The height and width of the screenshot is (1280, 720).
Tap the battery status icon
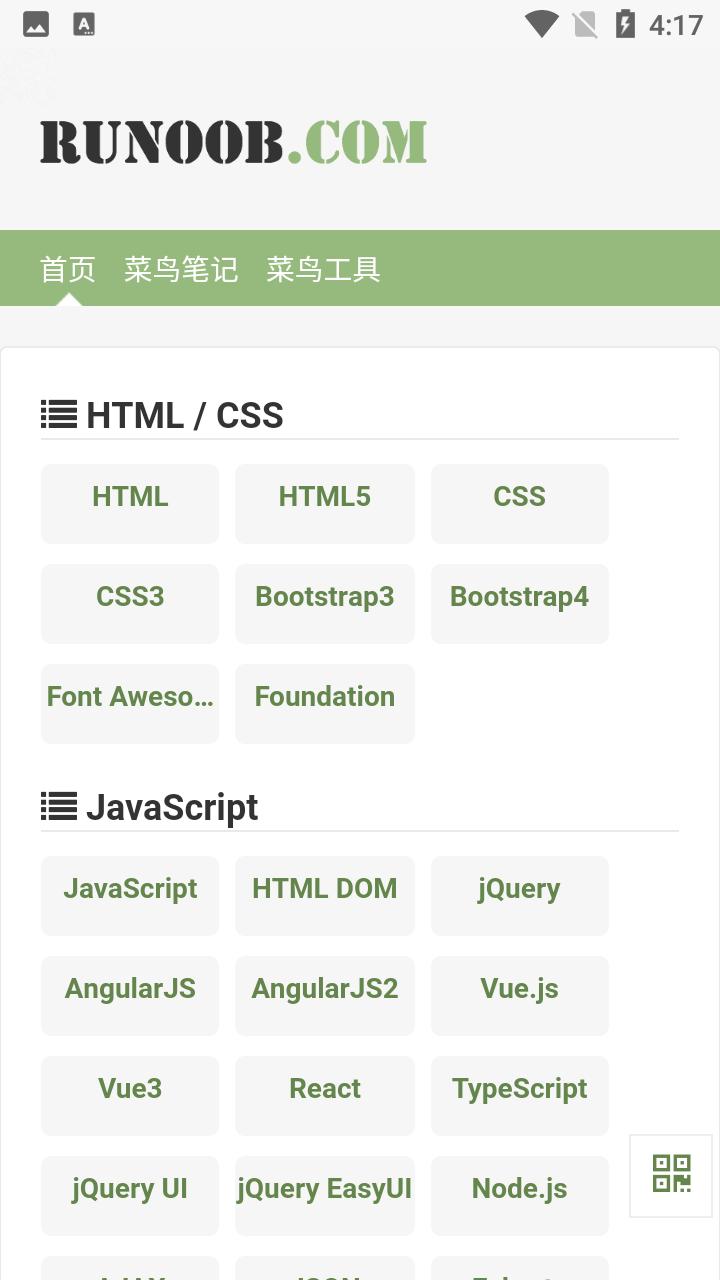coord(625,24)
